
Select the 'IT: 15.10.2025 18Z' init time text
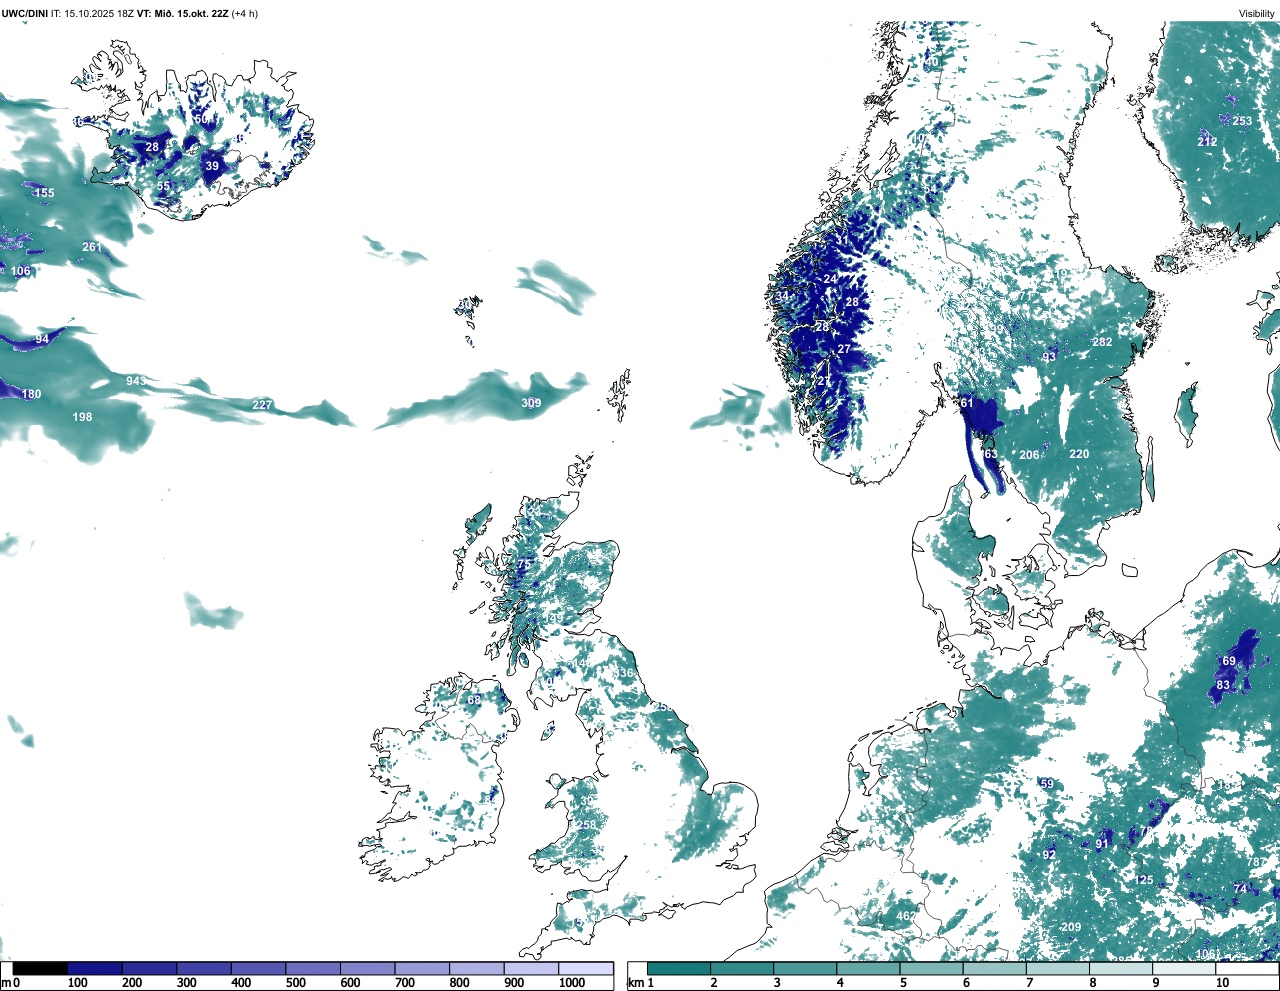coord(92,13)
